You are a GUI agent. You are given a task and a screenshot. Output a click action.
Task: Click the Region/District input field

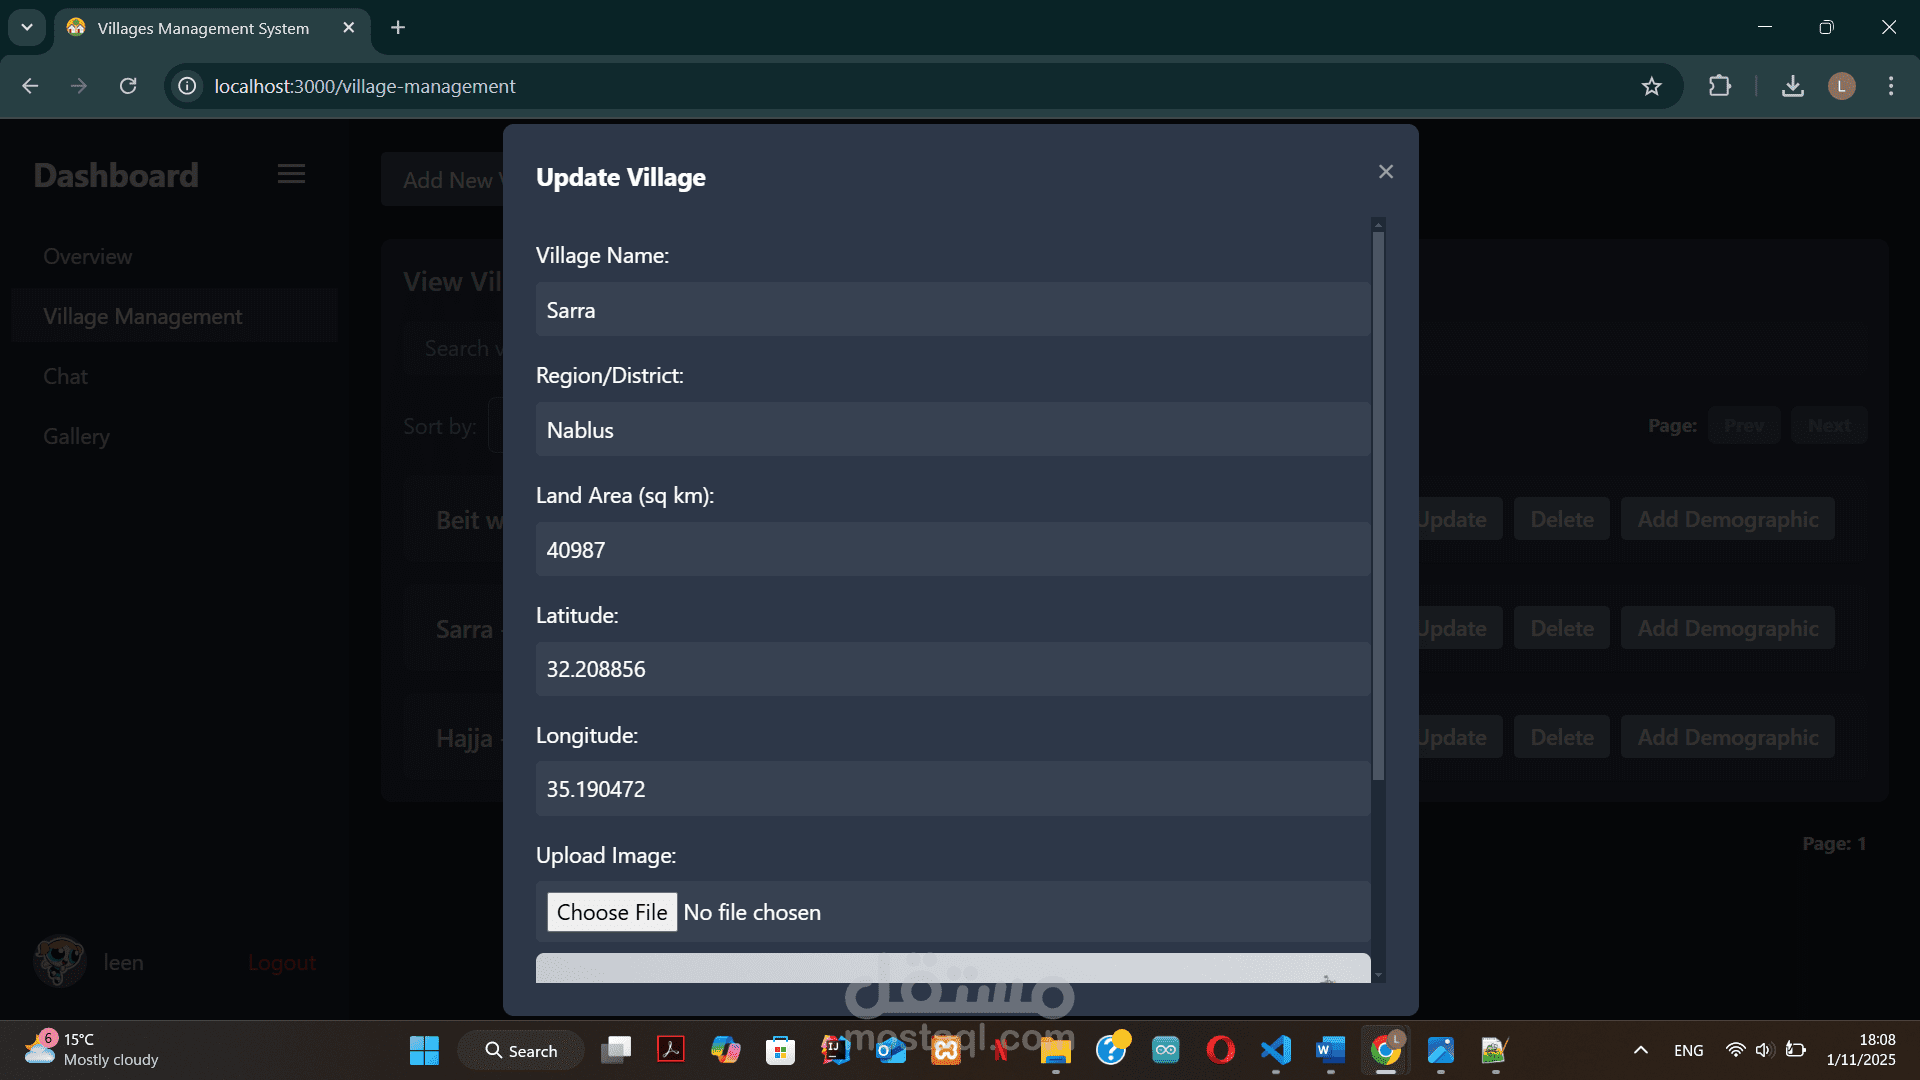pos(952,430)
